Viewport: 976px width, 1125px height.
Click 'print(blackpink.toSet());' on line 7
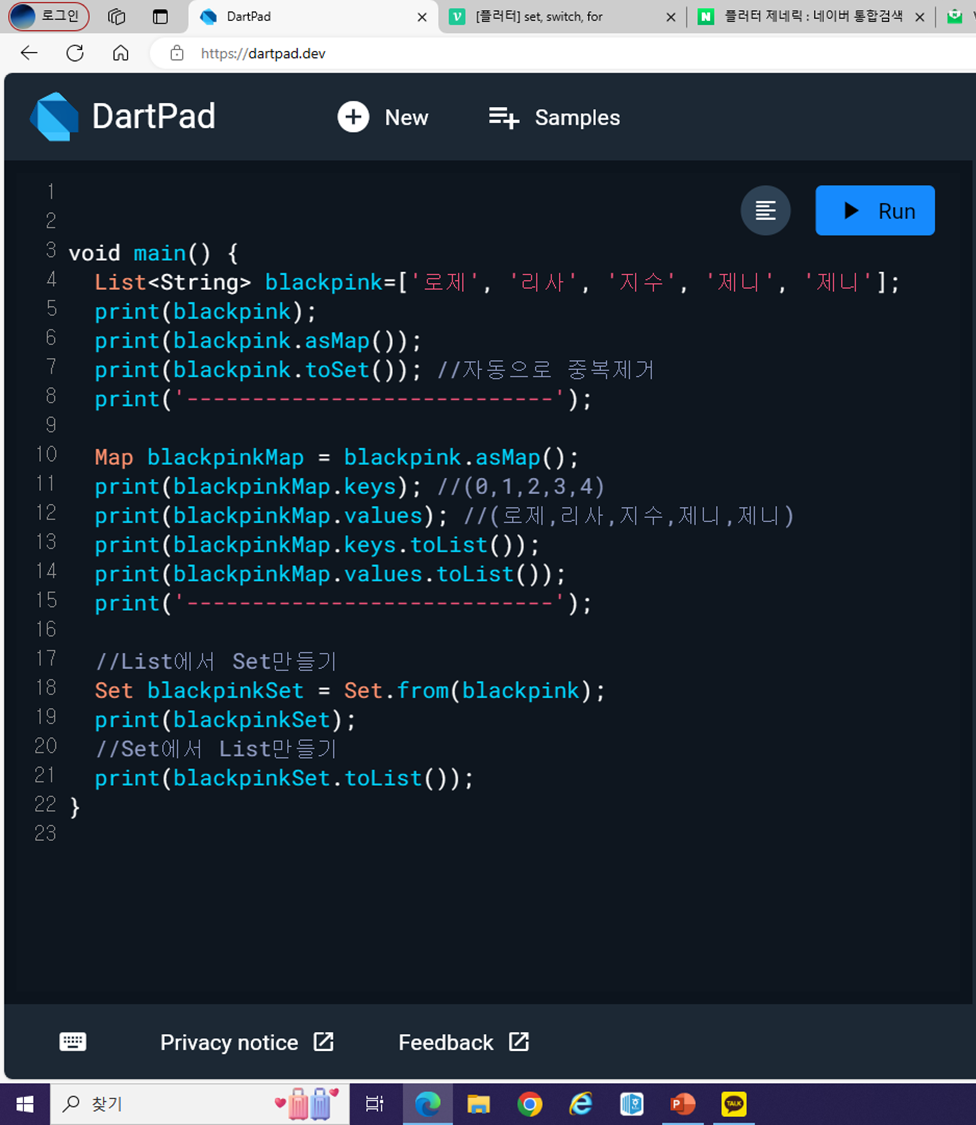coord(258,370)
